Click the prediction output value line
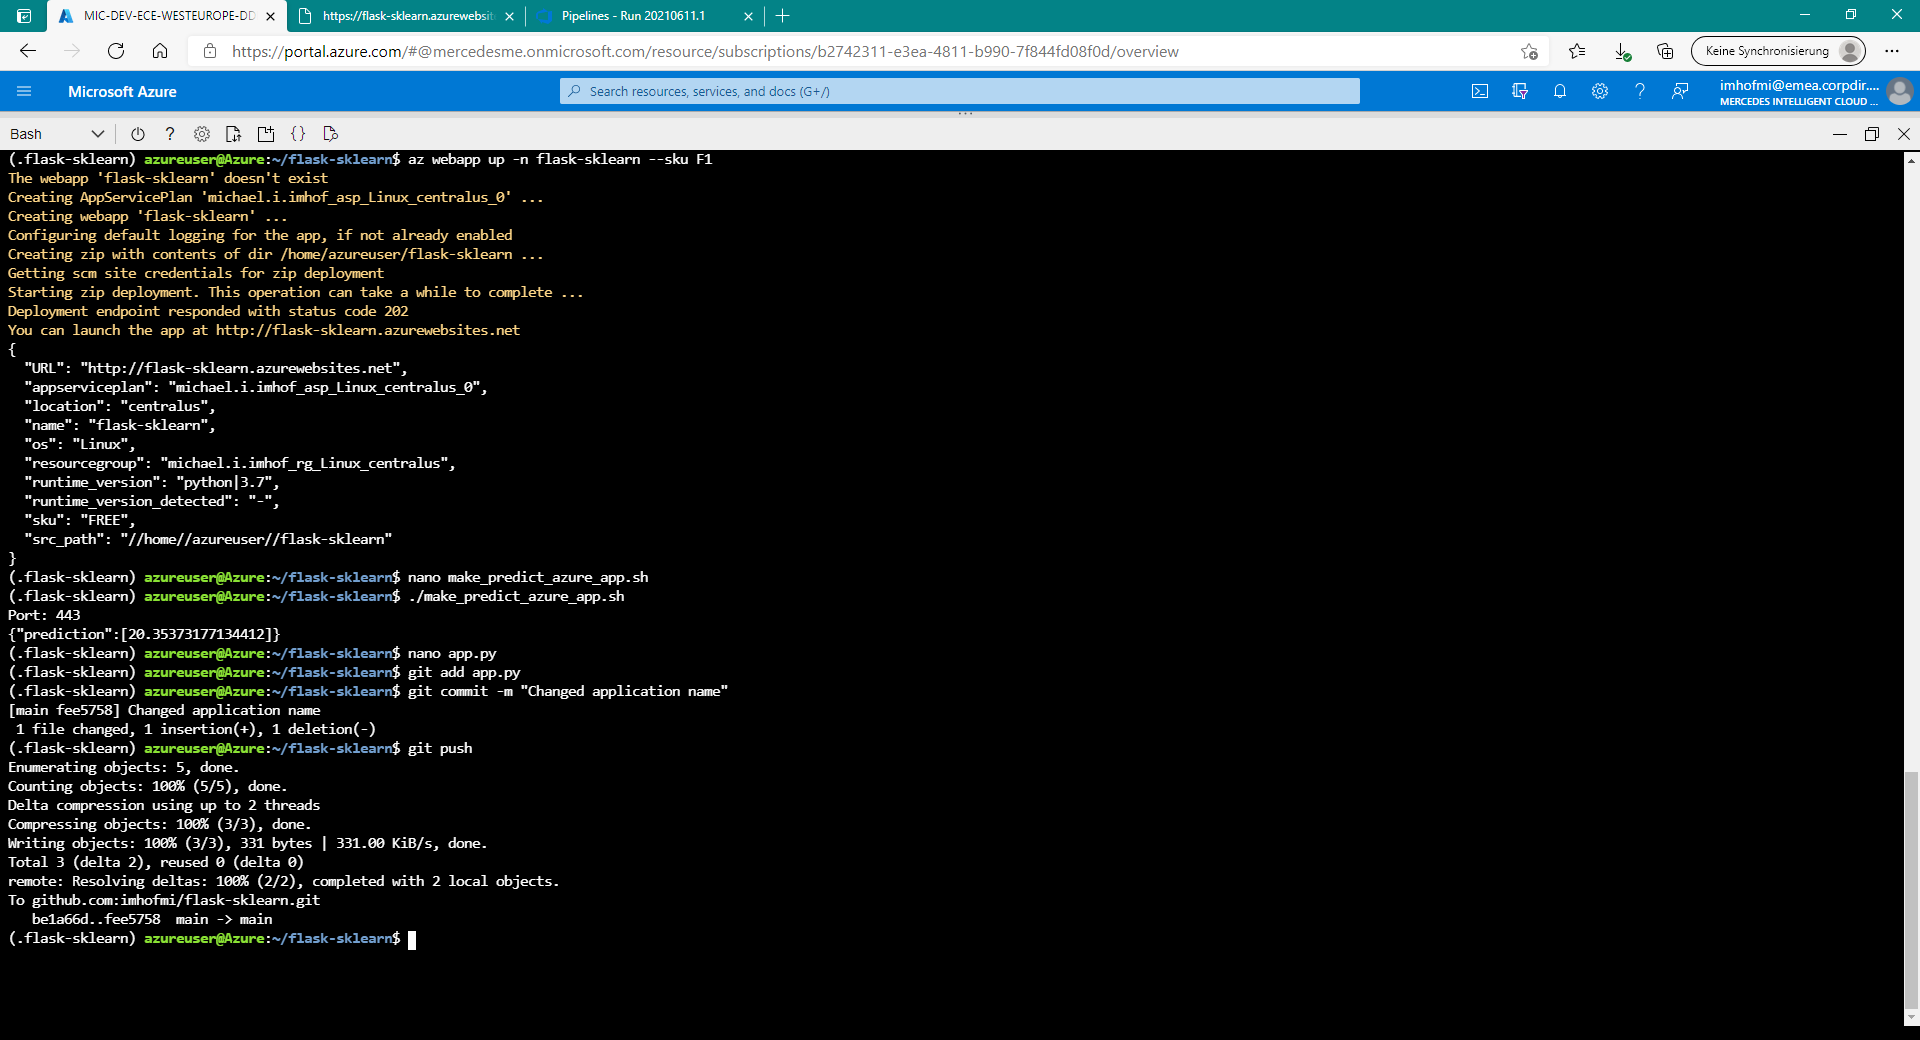The width and height of the screenshot is (1920, 1040). click(144, 634)
